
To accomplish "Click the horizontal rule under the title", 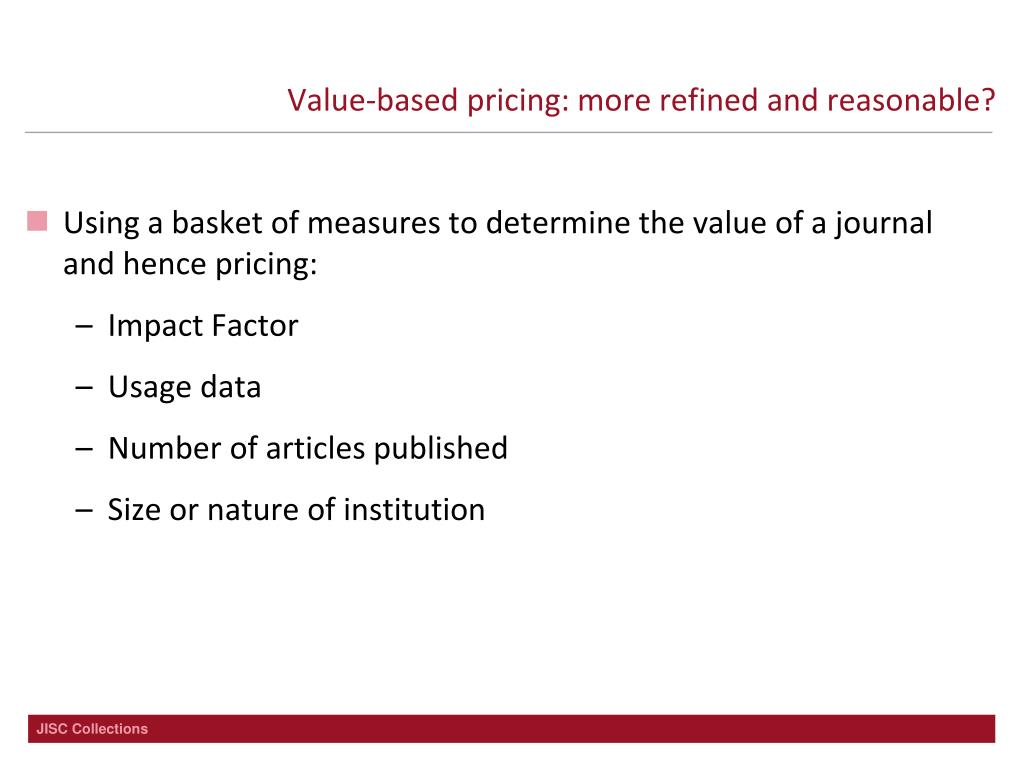I will point(509,133).
